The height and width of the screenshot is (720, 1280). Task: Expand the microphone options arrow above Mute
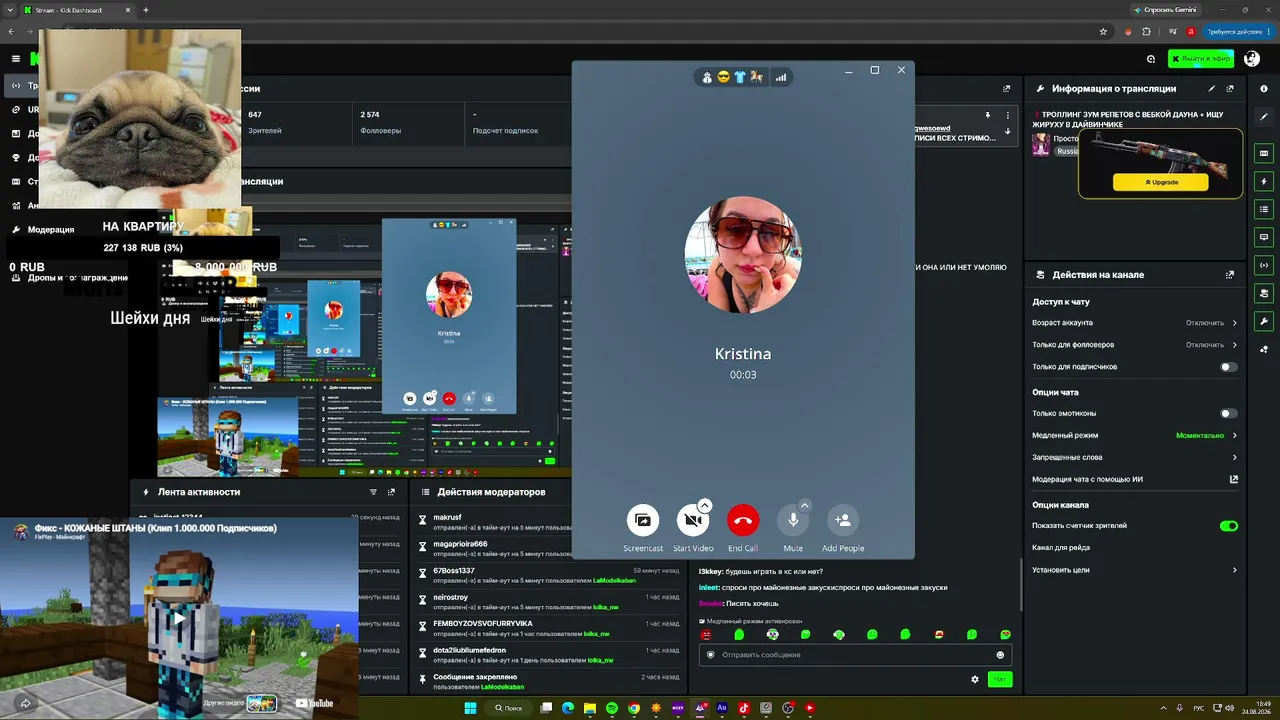tap(804, 506)
